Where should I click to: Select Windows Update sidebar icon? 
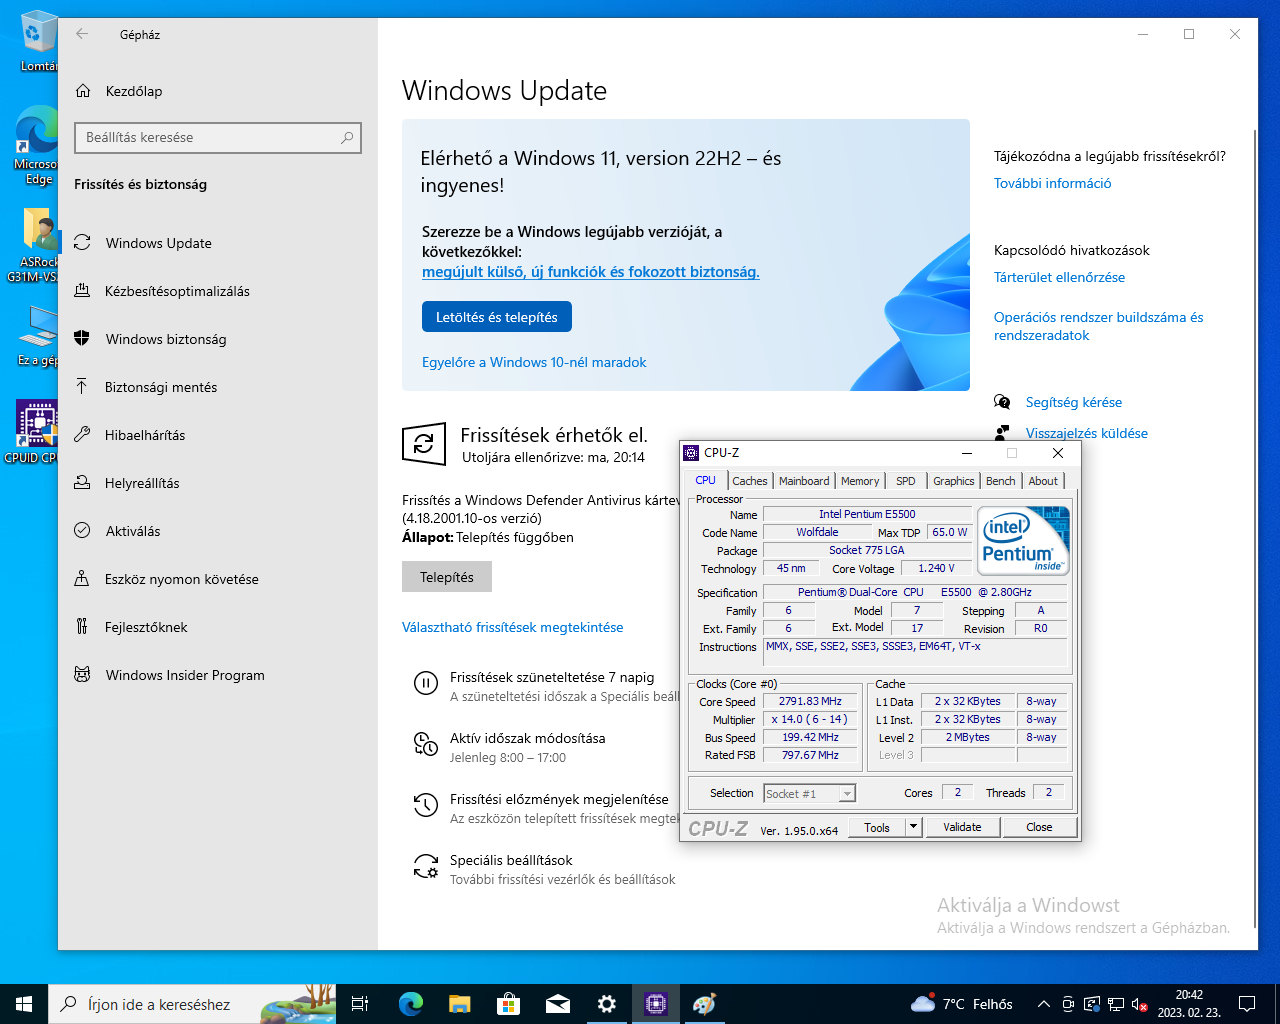click(83, 243)
